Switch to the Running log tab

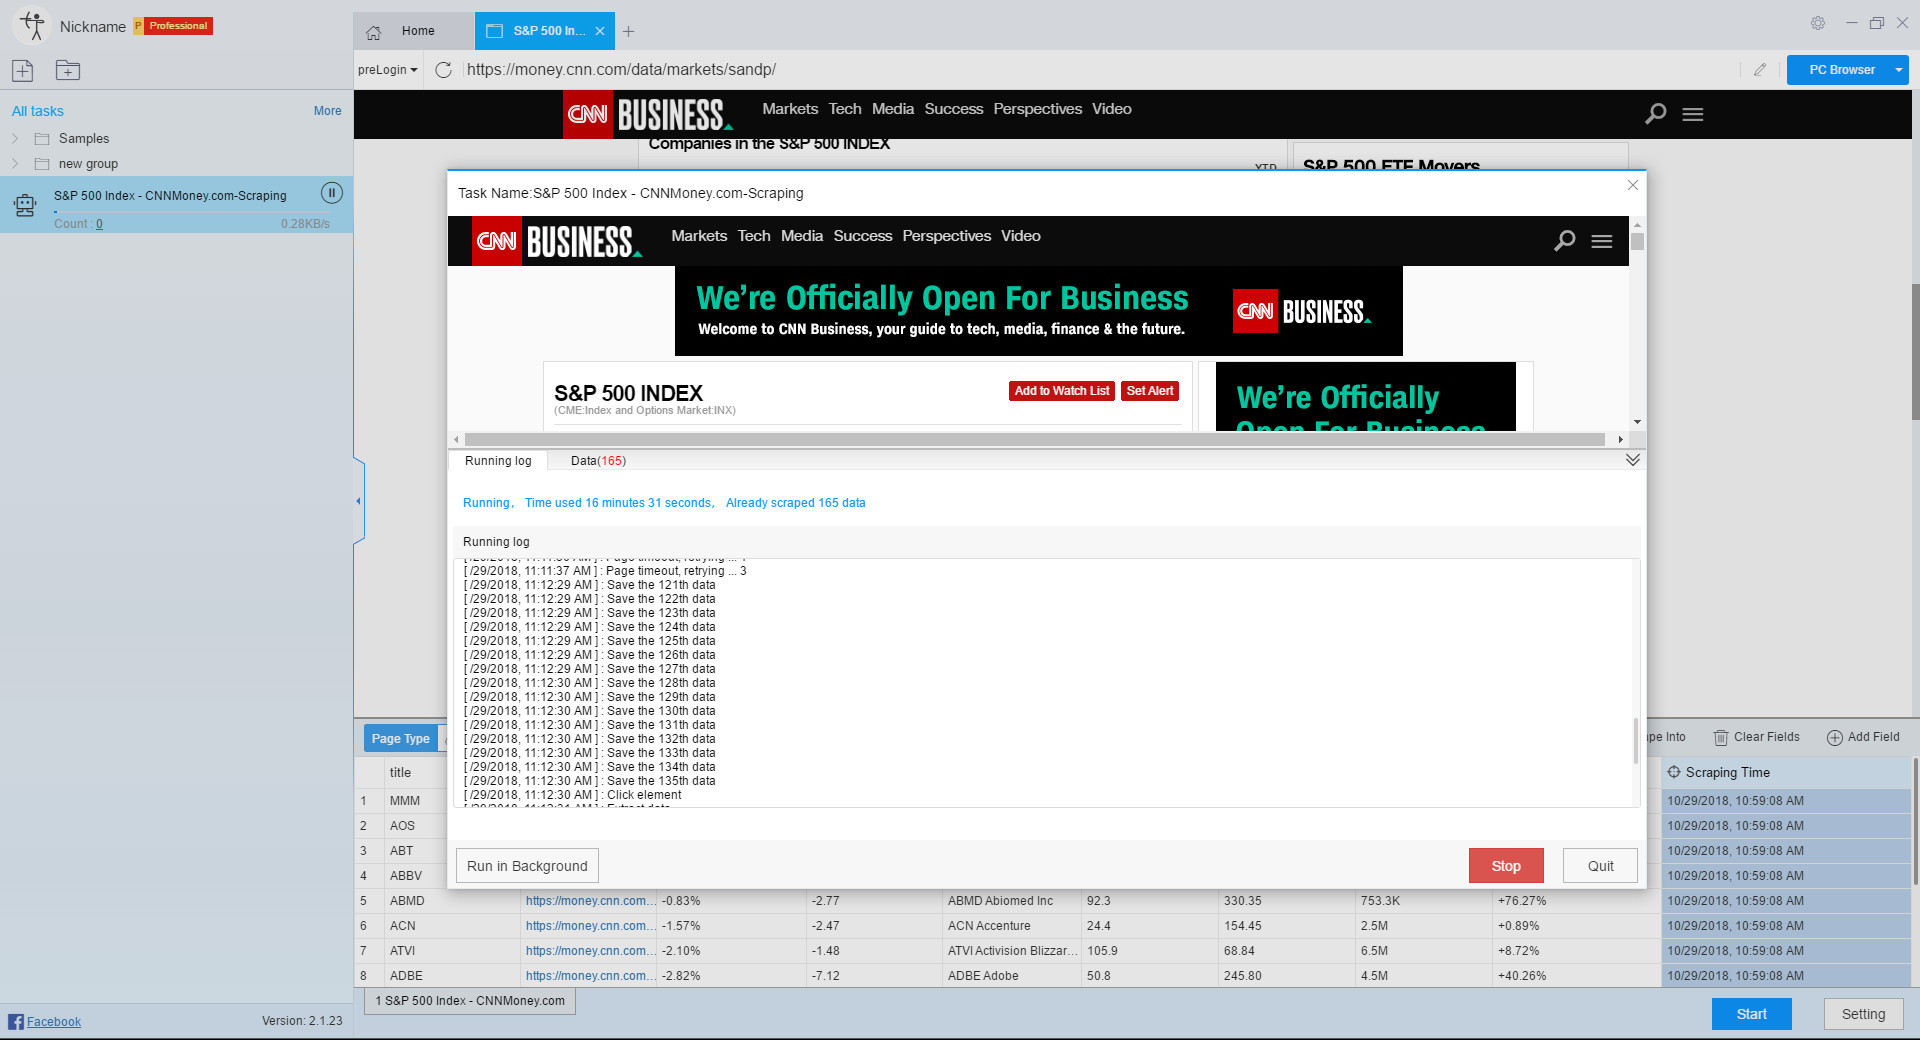pos(498,461)
